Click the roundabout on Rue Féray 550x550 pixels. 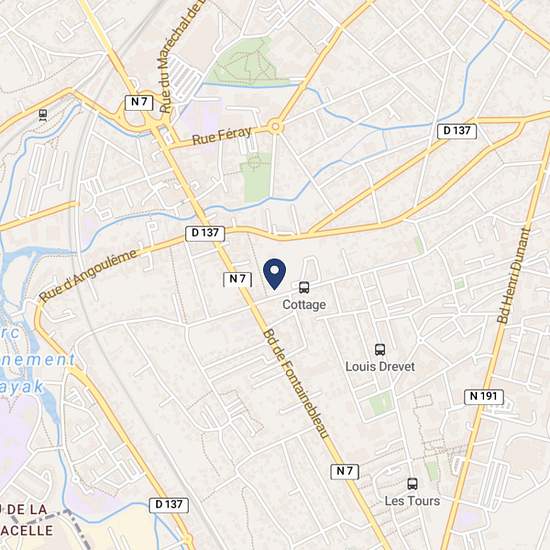[x=275, y=127]
